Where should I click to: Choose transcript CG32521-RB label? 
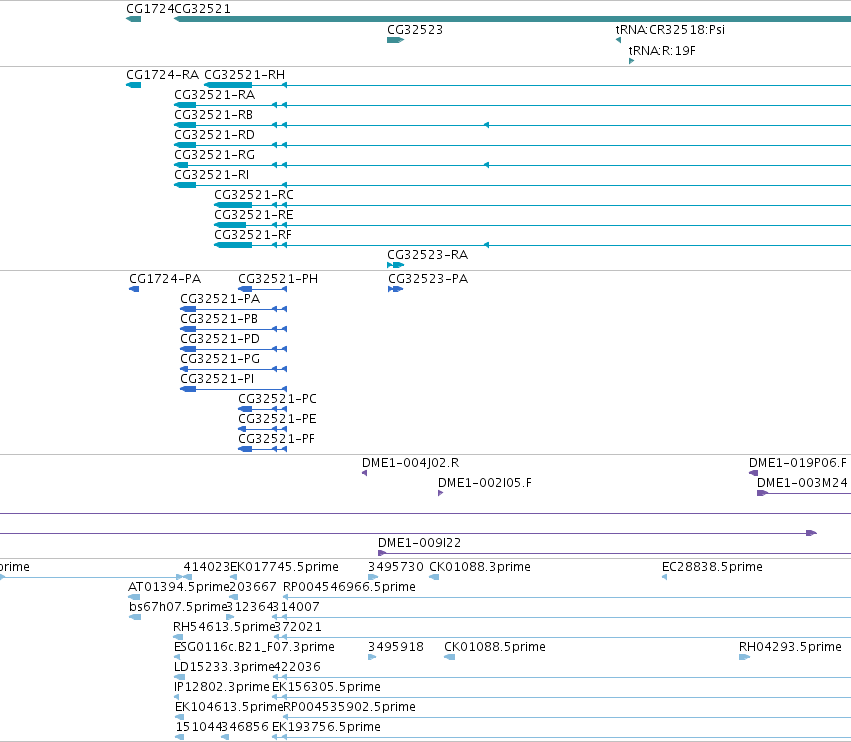click(213, 115)
